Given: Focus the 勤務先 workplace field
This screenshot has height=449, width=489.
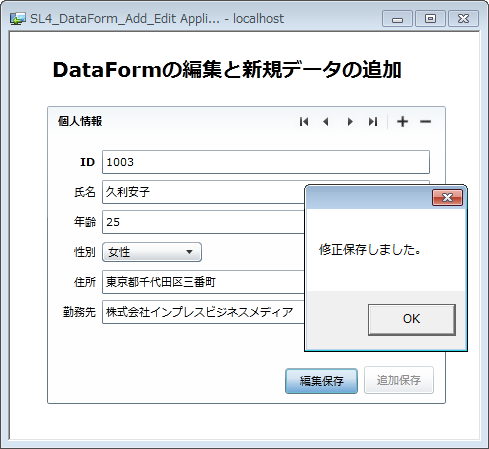Looking at the screenshot, I should (x=203, y=312).
